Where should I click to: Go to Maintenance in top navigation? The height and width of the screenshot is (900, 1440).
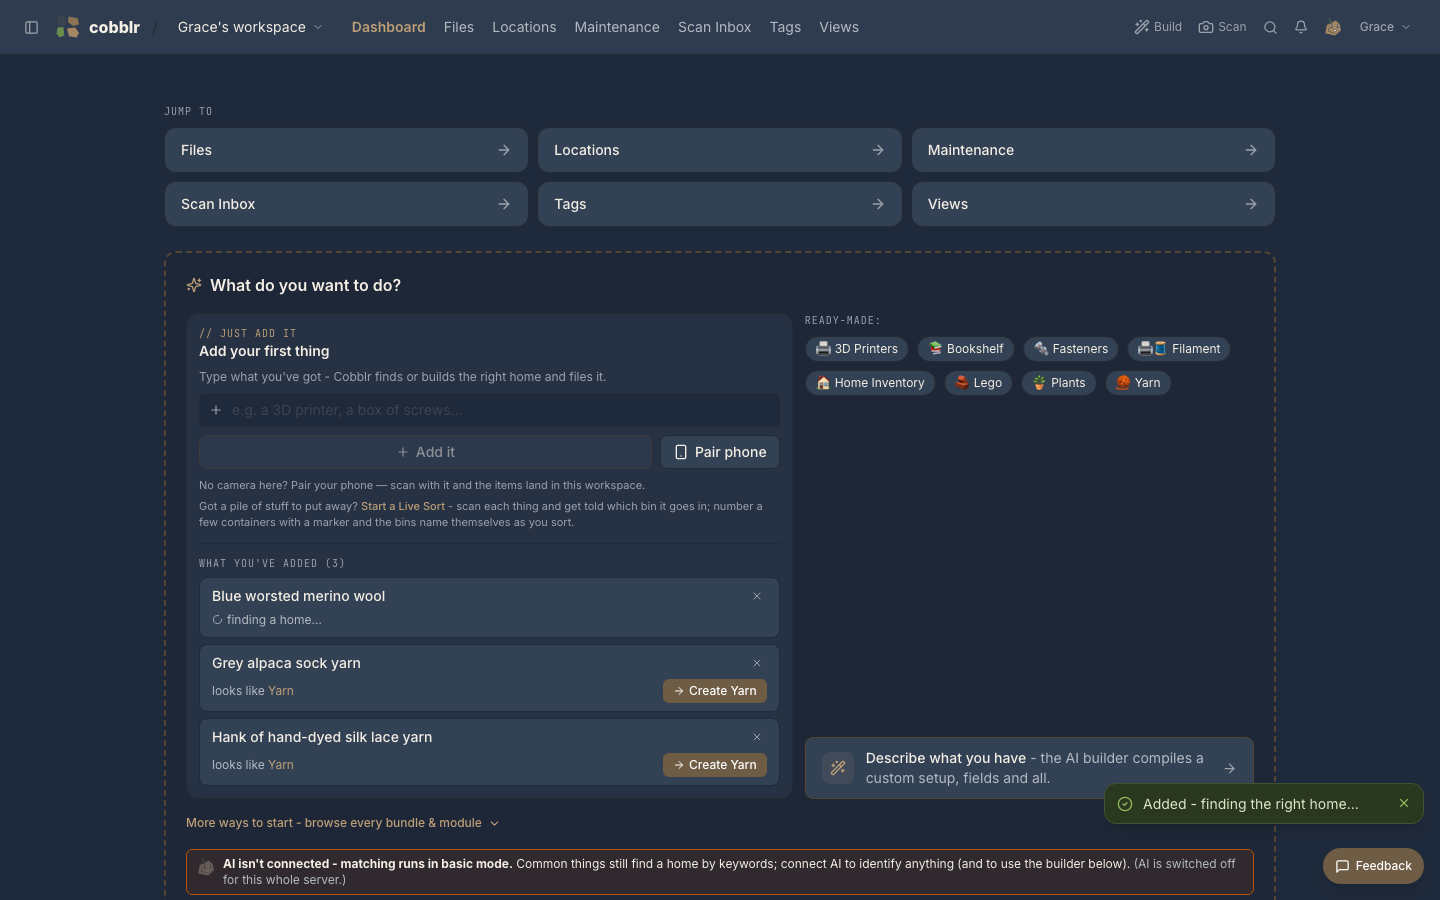click(617, 27)
